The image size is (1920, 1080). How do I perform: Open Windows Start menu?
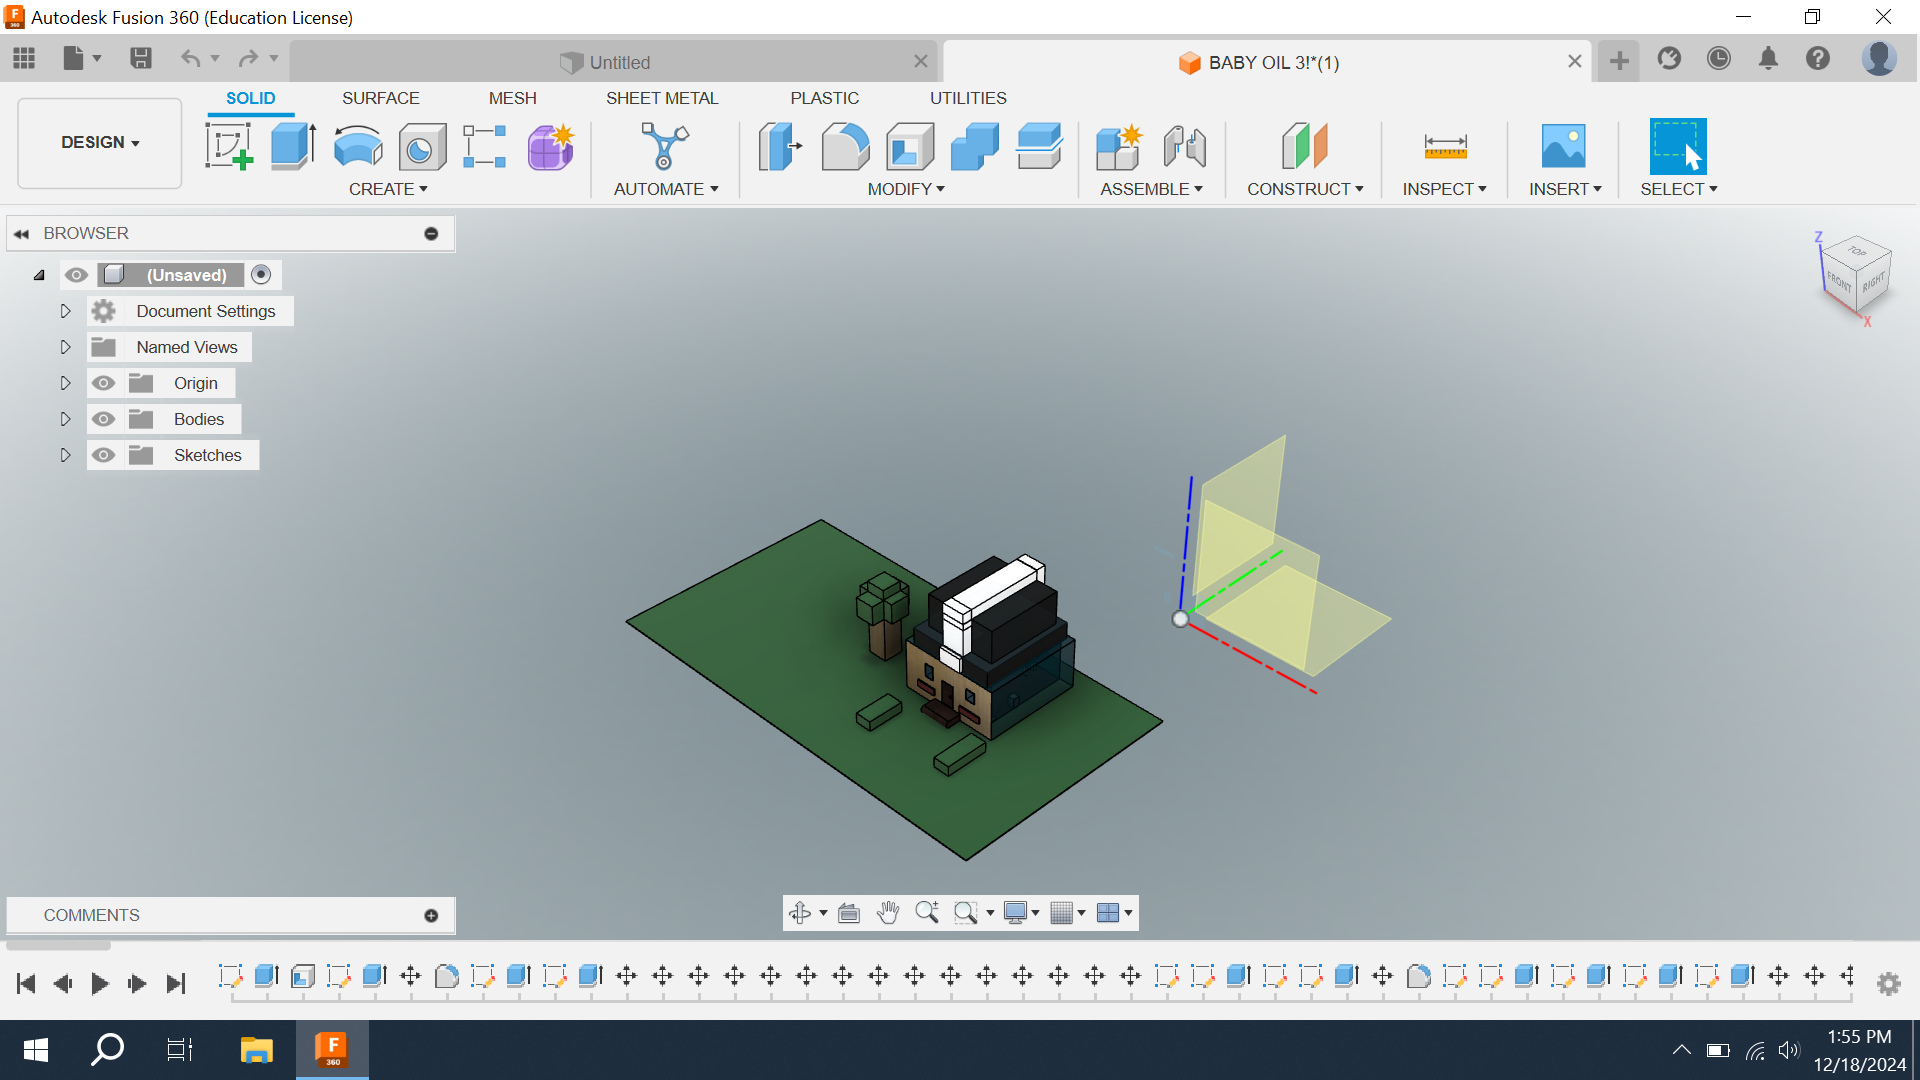pos(36,1050)
